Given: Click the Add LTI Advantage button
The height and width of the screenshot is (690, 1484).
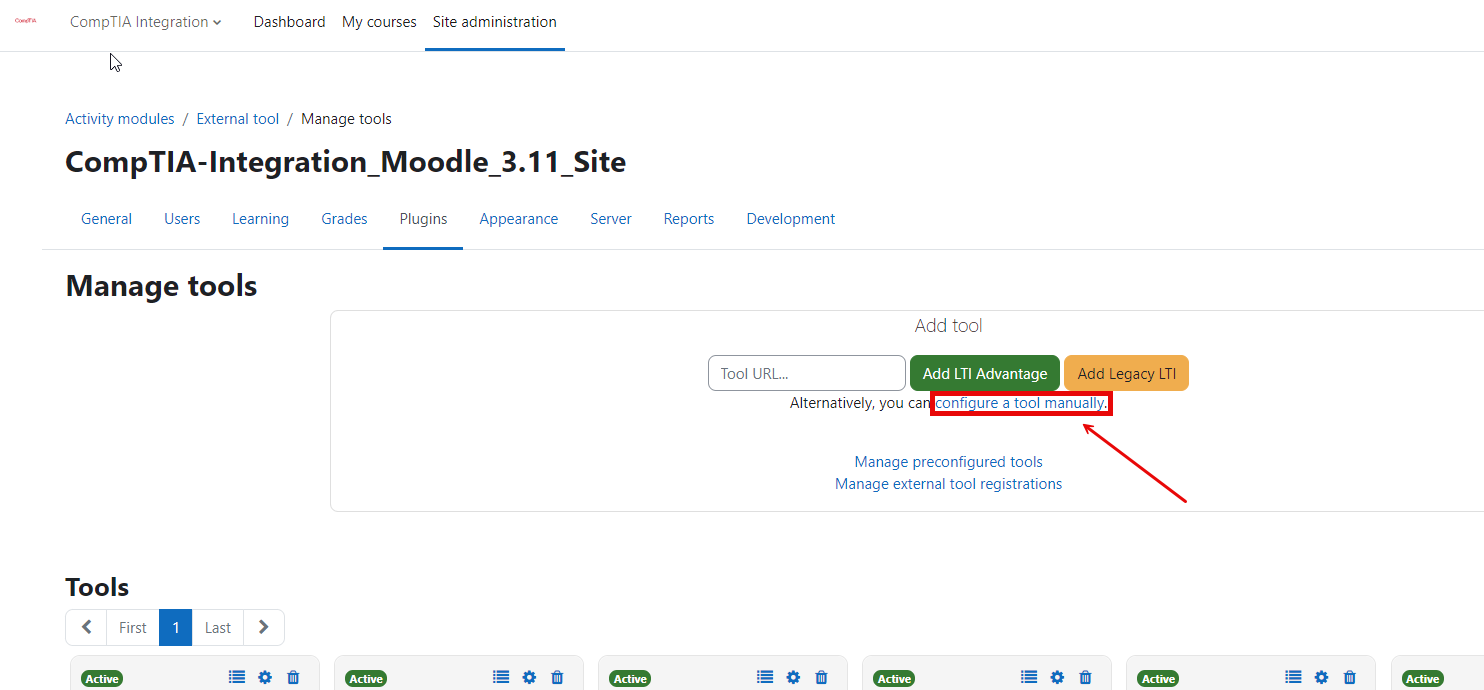Looking at the screenshot, I should [984, 373].
